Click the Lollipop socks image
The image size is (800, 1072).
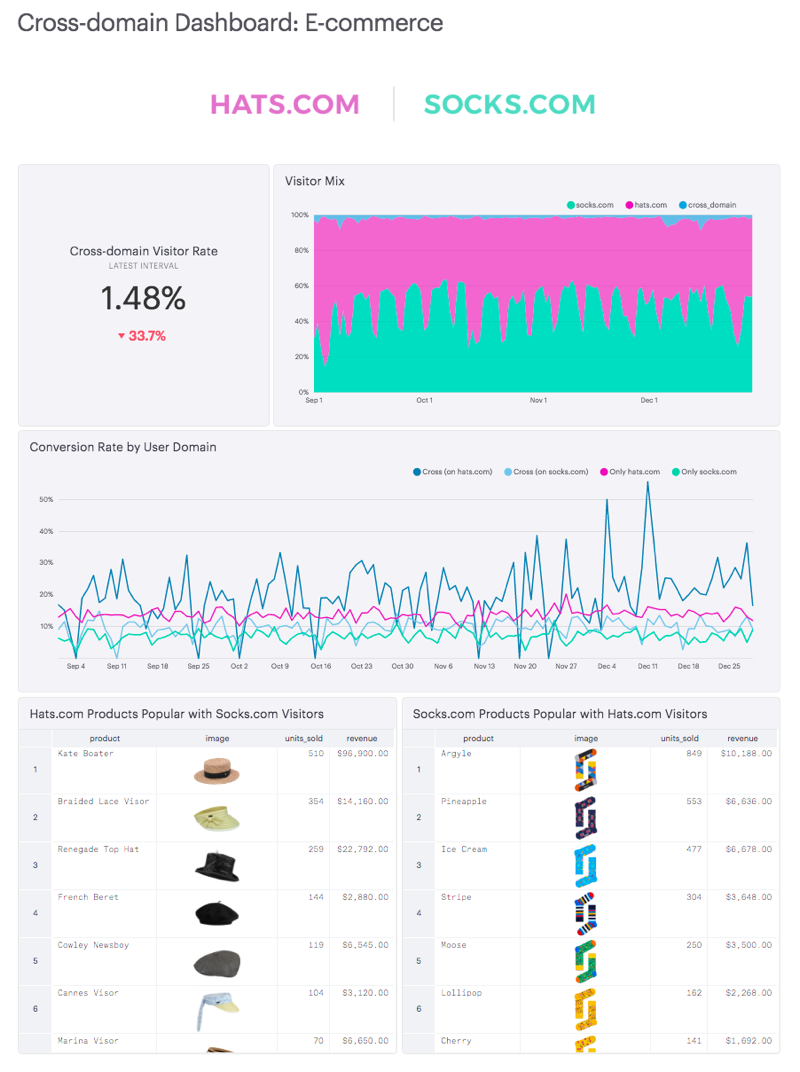click(x=586, y=1009)
